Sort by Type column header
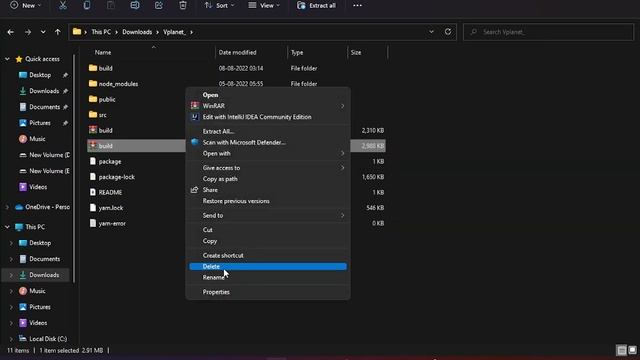The height and width of the screenshot is (360, 640). [297, 52]
